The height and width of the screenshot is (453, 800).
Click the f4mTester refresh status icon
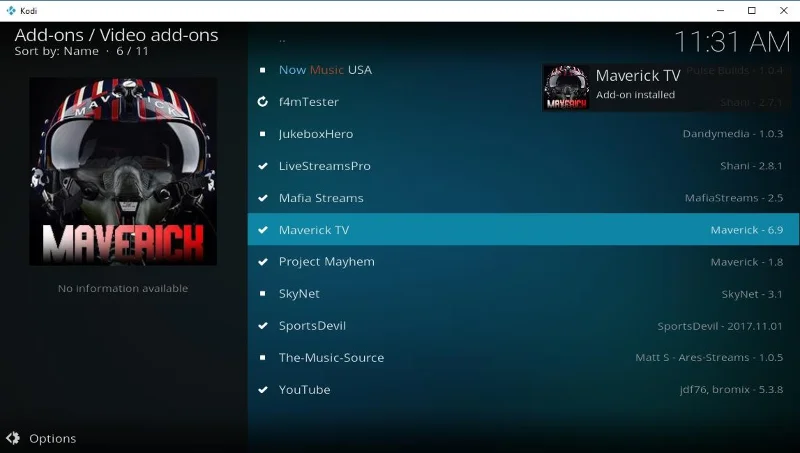[x=262, y=102]
